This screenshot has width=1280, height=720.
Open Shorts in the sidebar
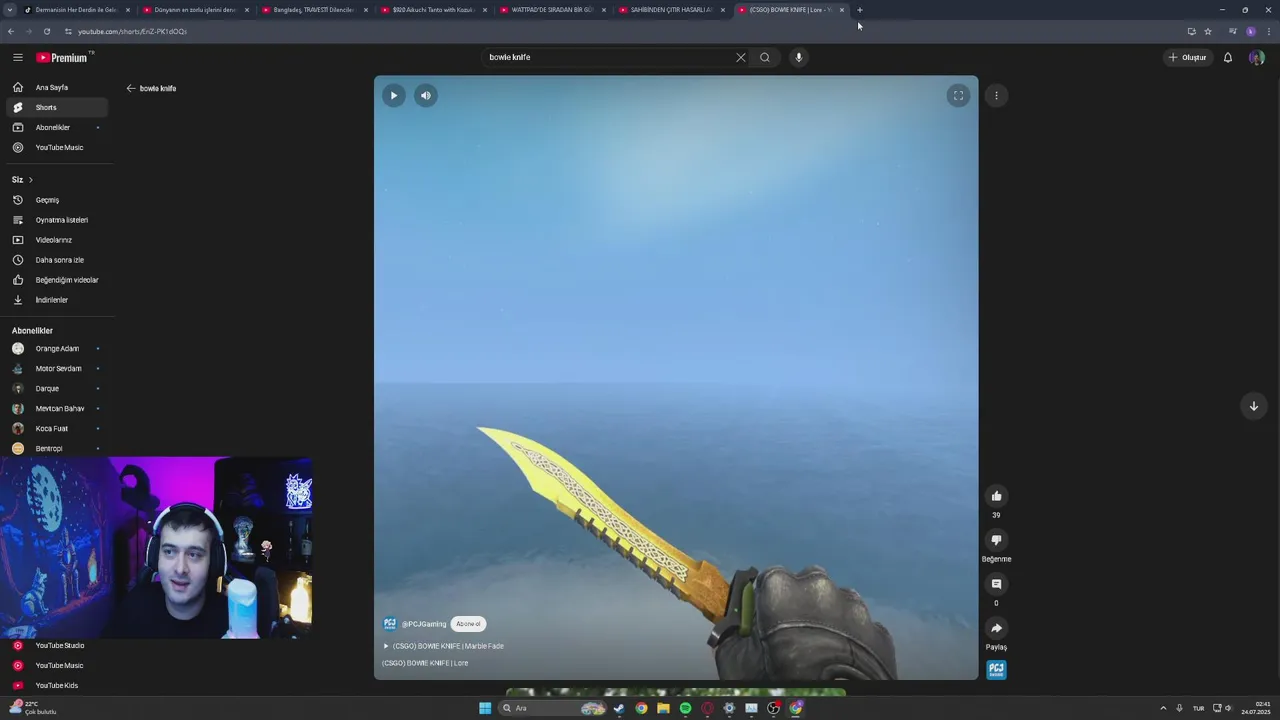coord(57,107)
